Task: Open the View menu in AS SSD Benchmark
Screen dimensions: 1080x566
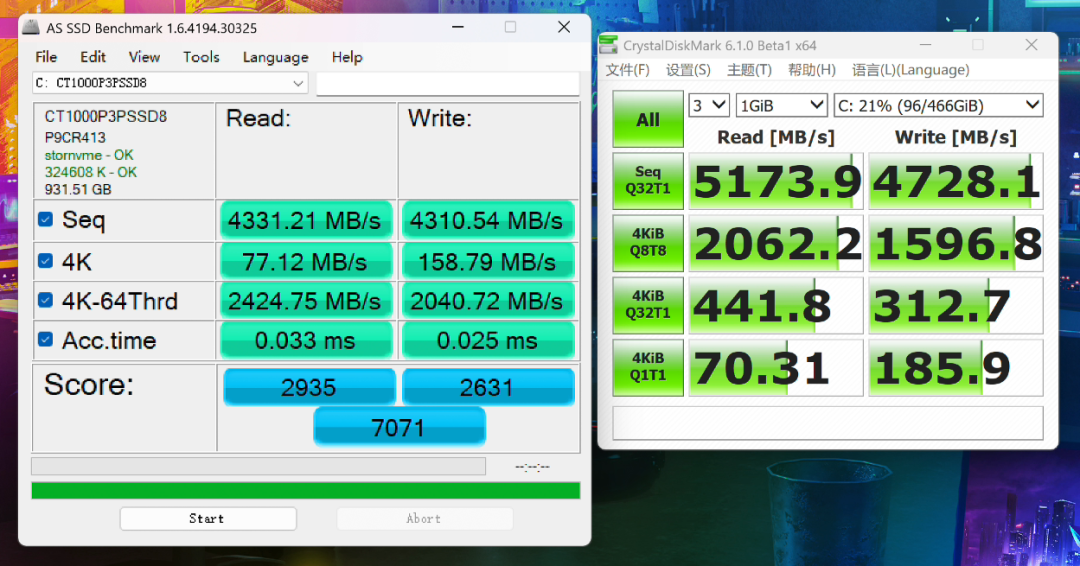Action: coord(145,57)
